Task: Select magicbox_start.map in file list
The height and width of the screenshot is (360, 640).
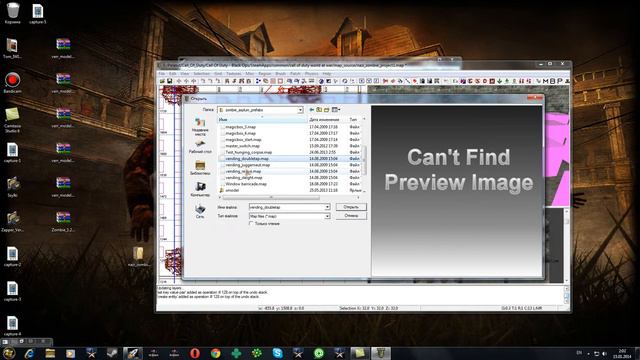Action: pyautogui.click(x=243, y=140)
